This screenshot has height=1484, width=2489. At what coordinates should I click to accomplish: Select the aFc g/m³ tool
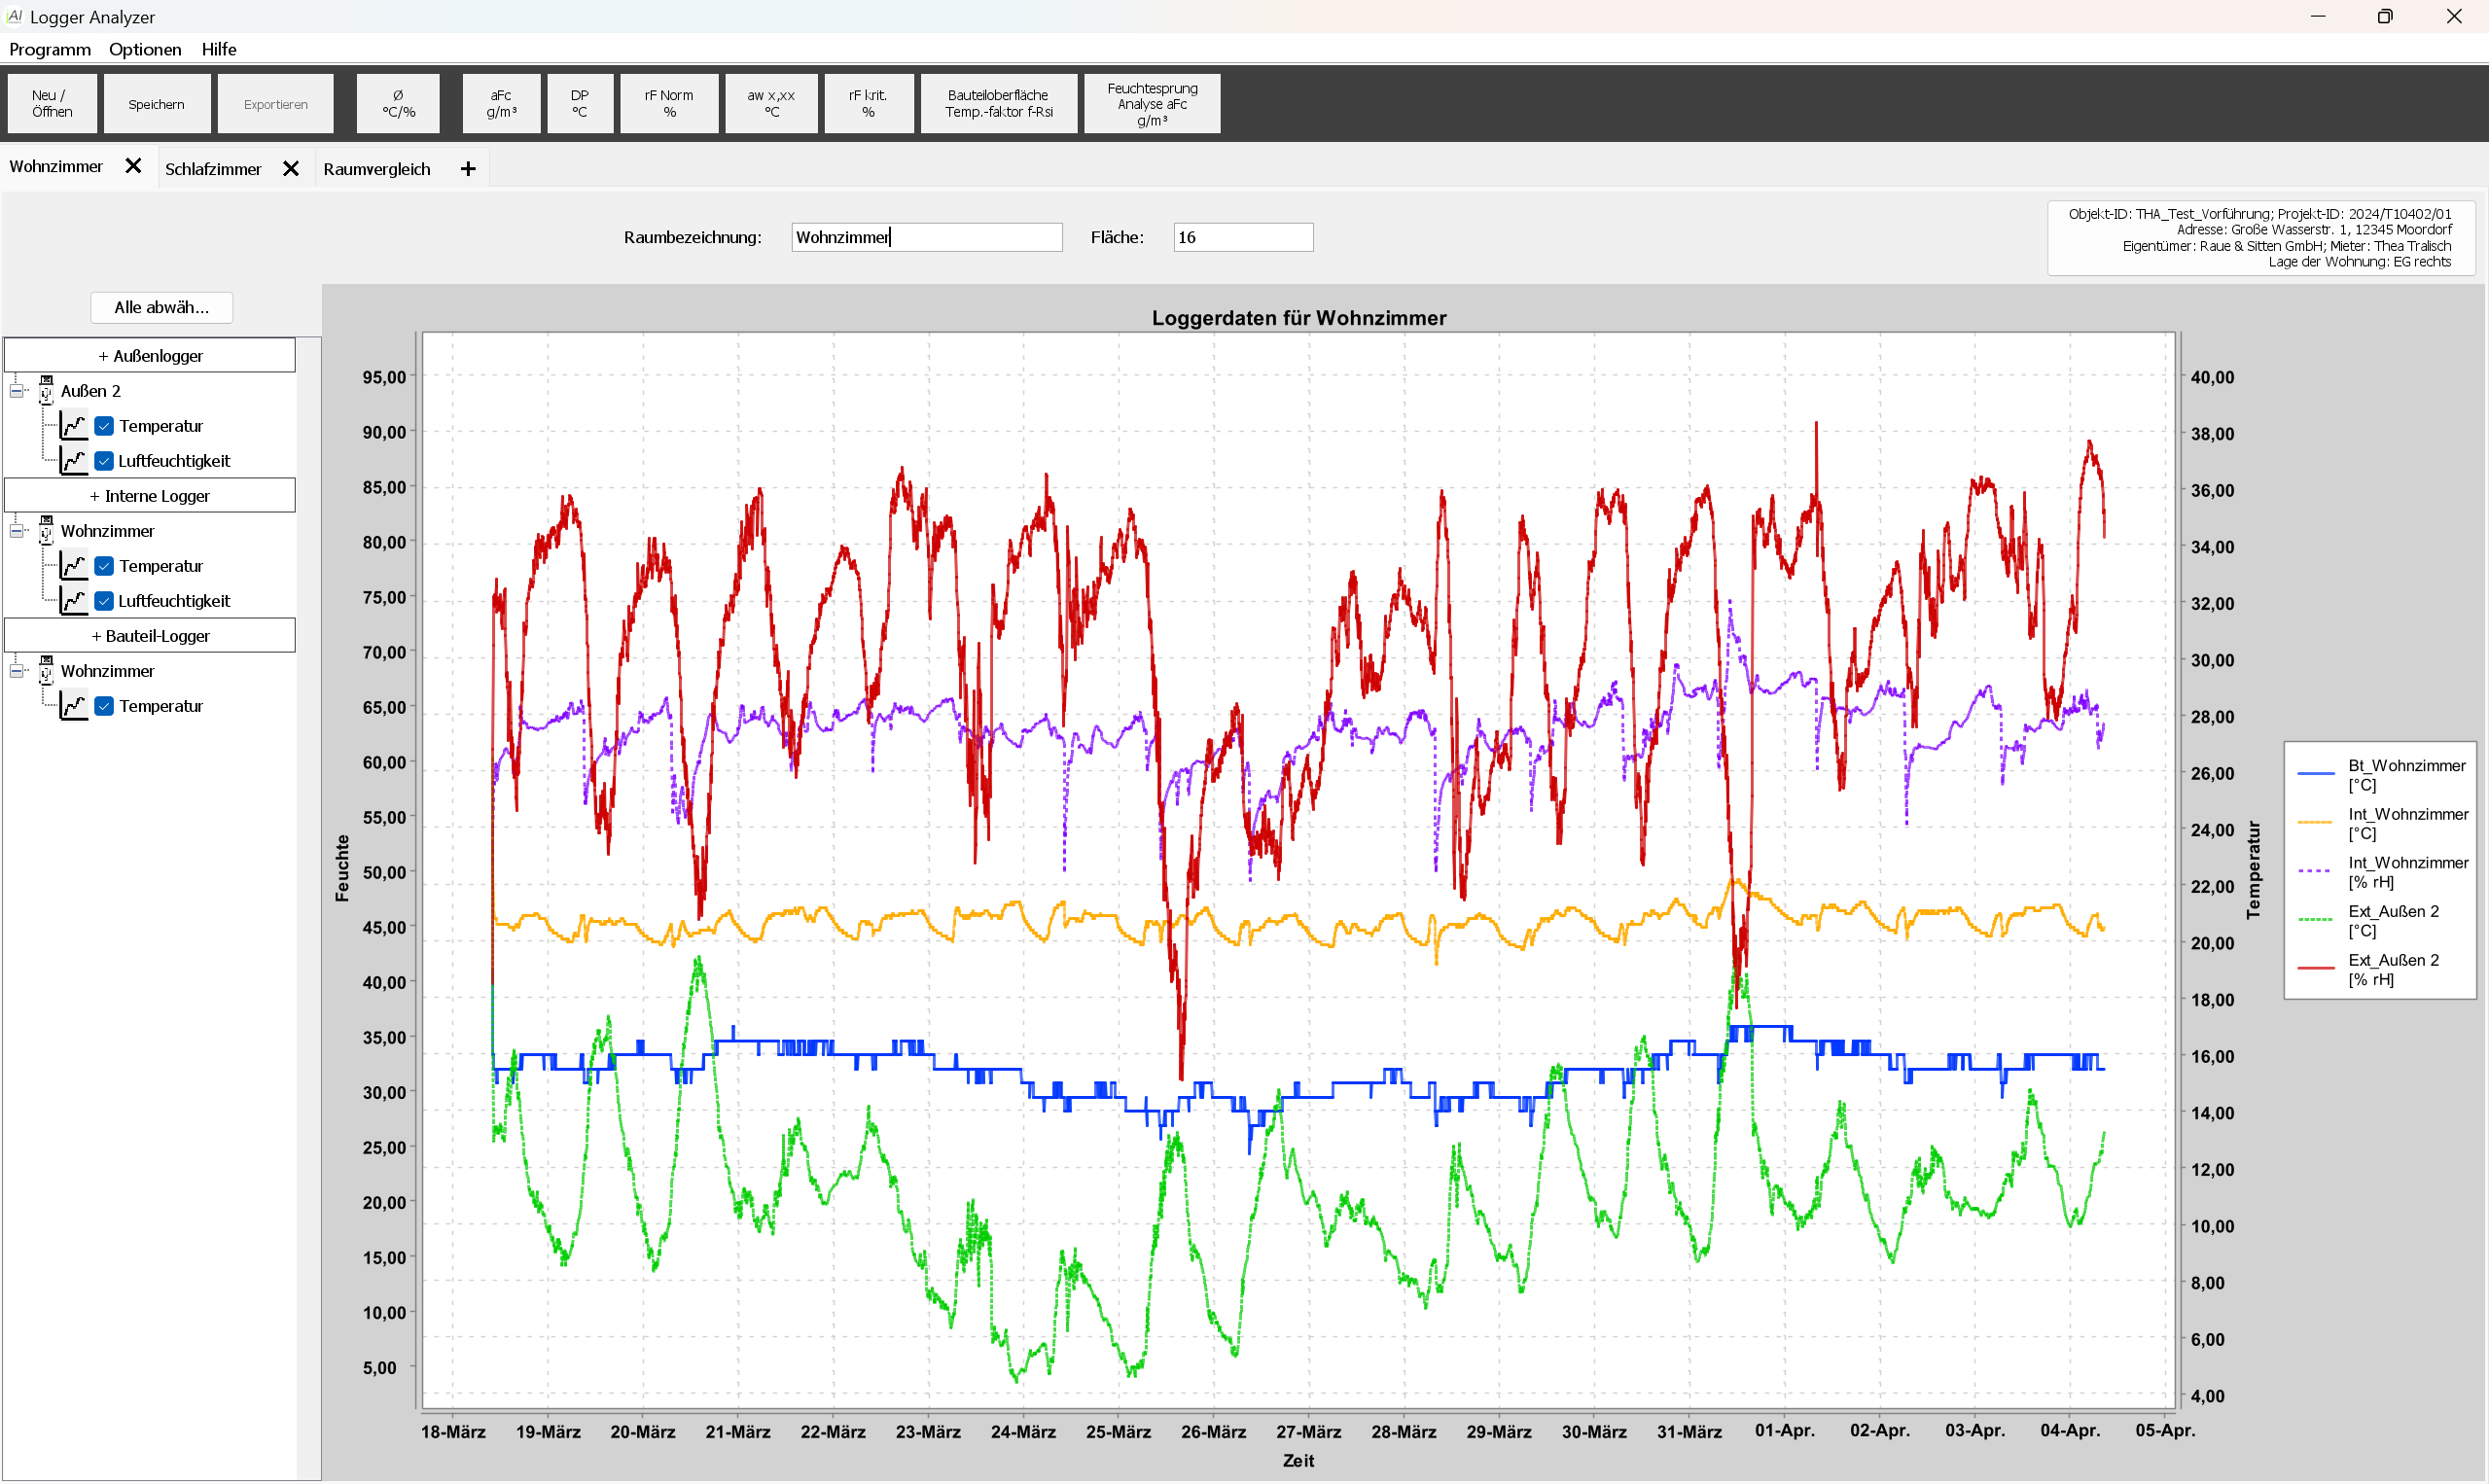coord(501,103)
